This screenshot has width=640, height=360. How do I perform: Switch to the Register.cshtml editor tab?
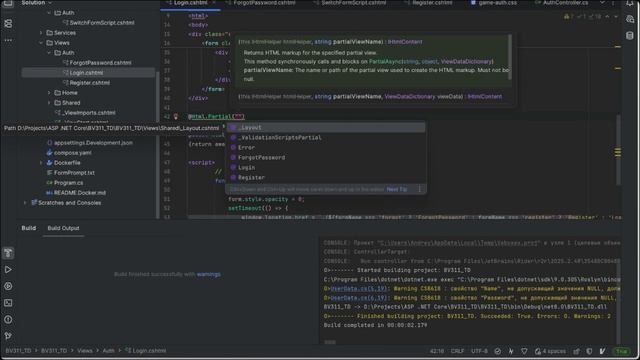pos(429,3)
